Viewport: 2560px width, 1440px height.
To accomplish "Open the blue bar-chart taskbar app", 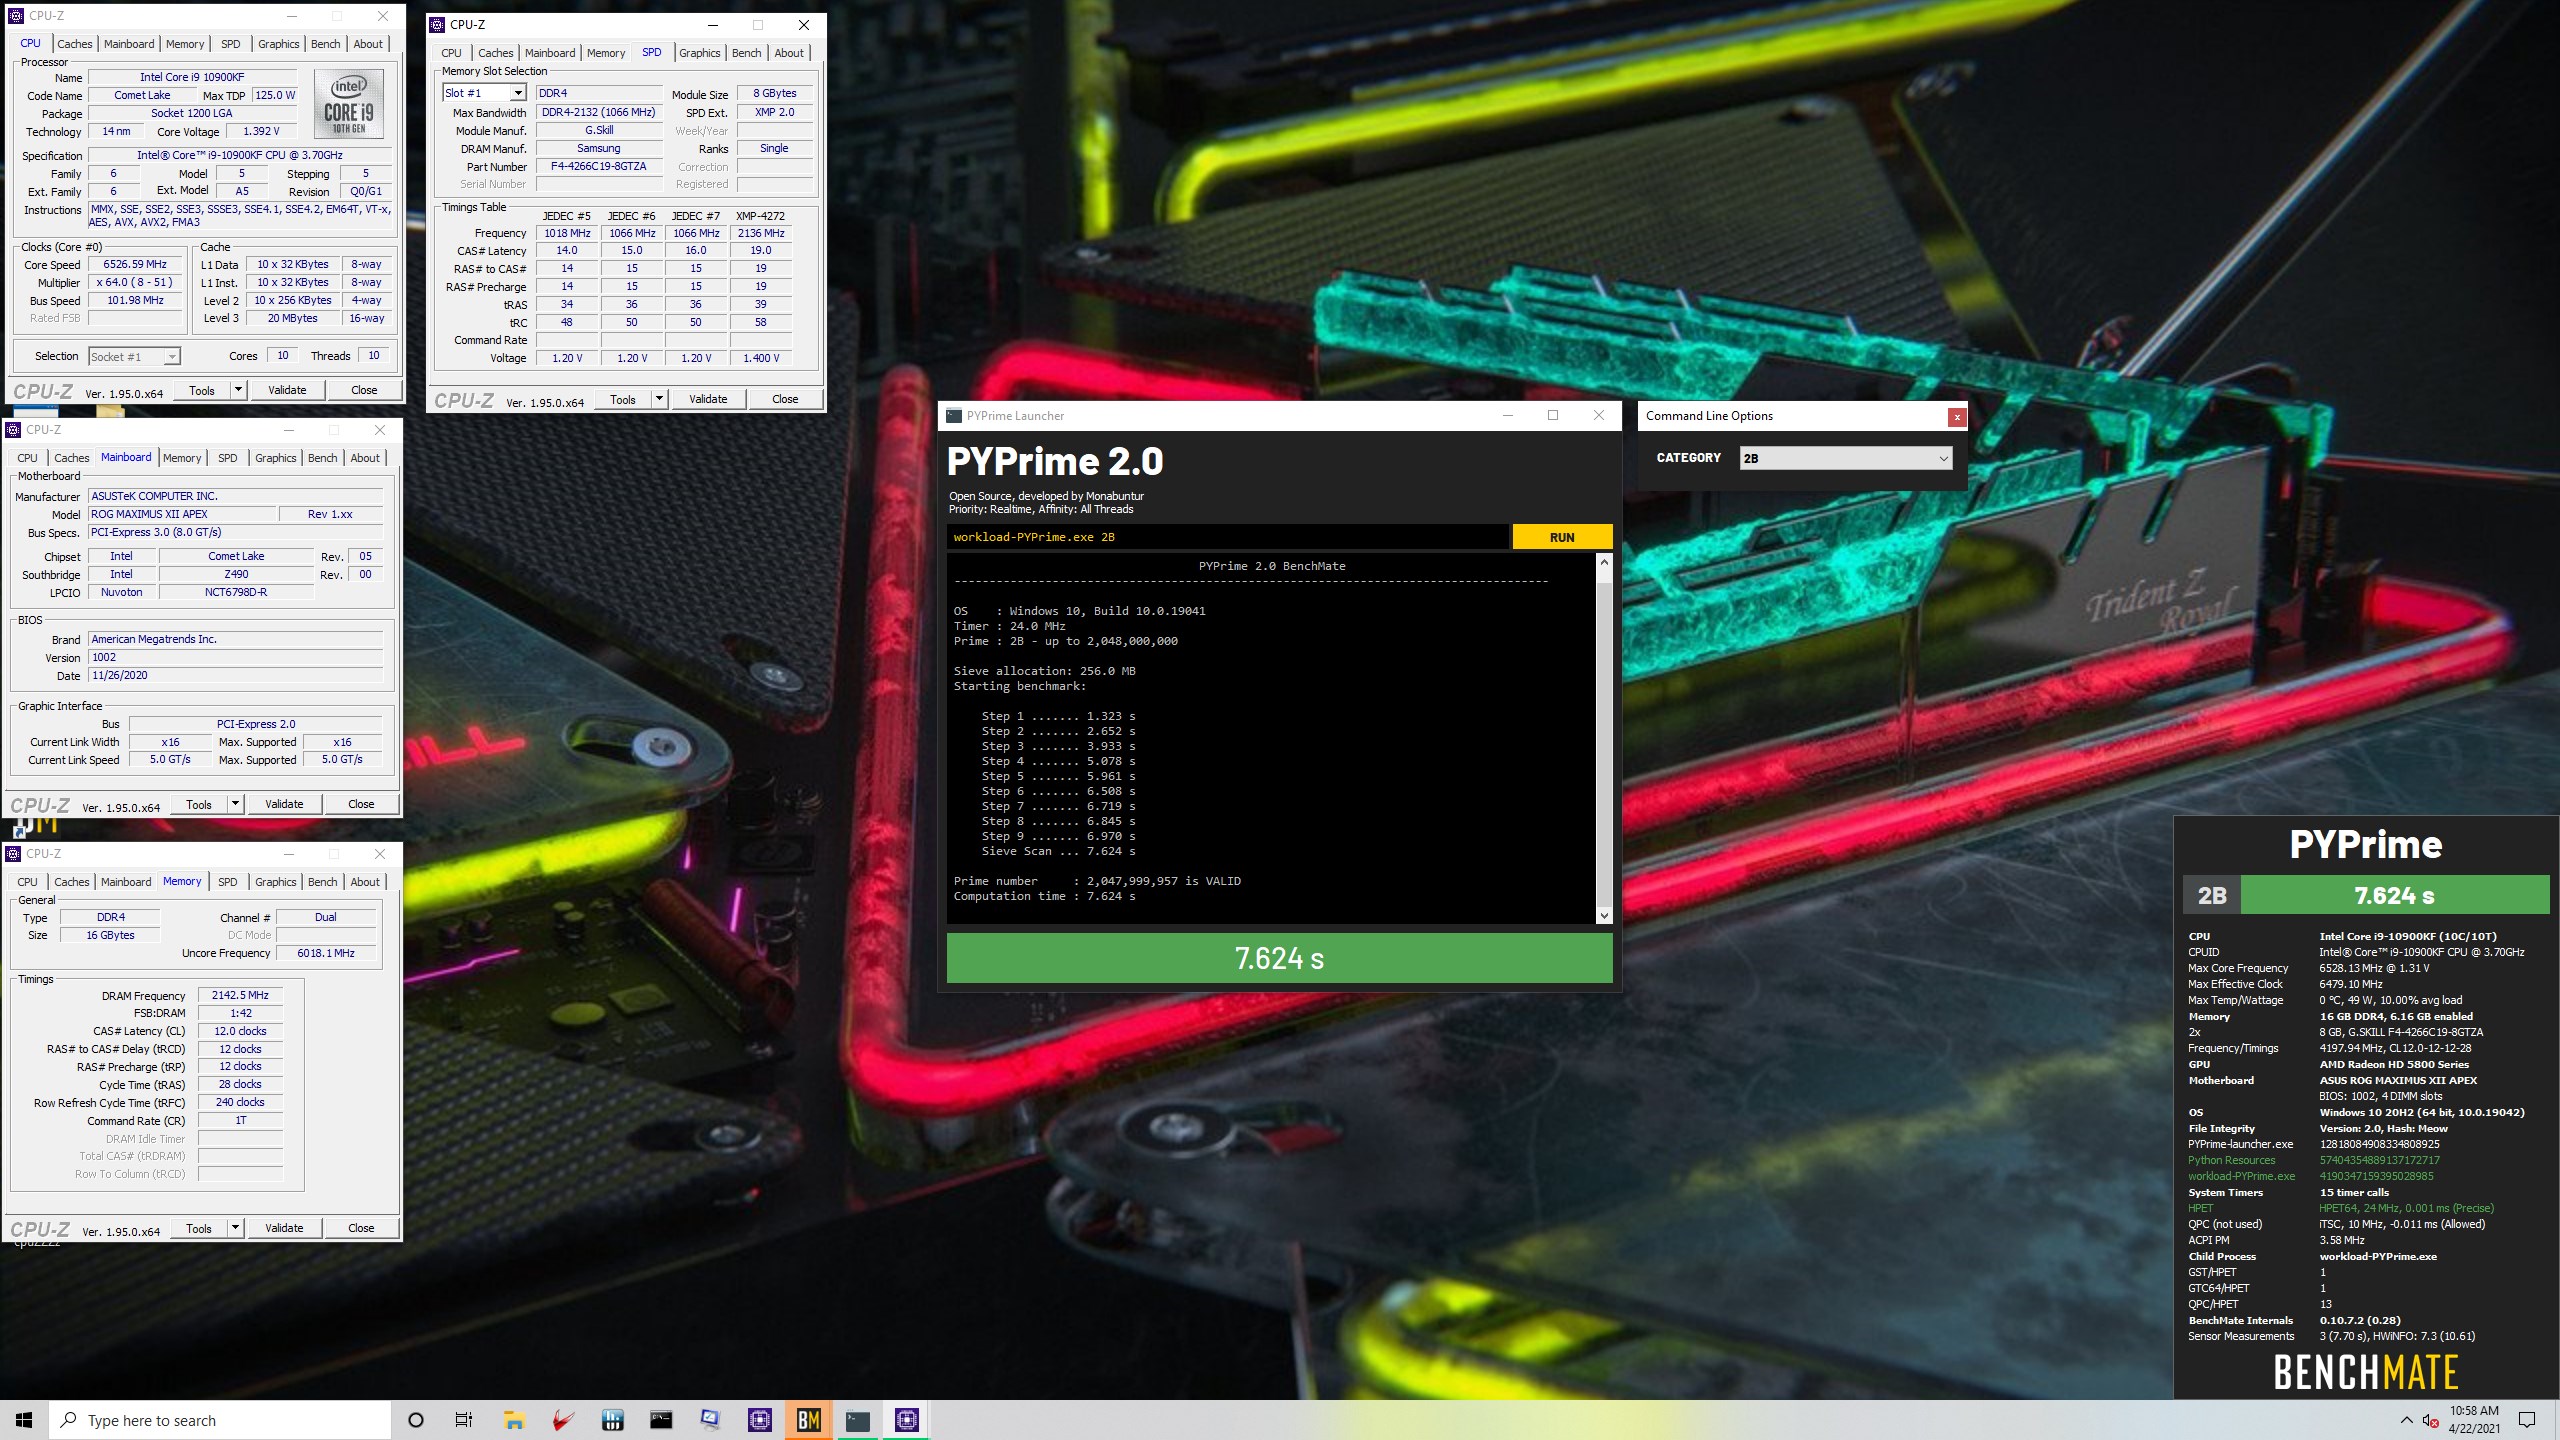I will (612, 1420).
